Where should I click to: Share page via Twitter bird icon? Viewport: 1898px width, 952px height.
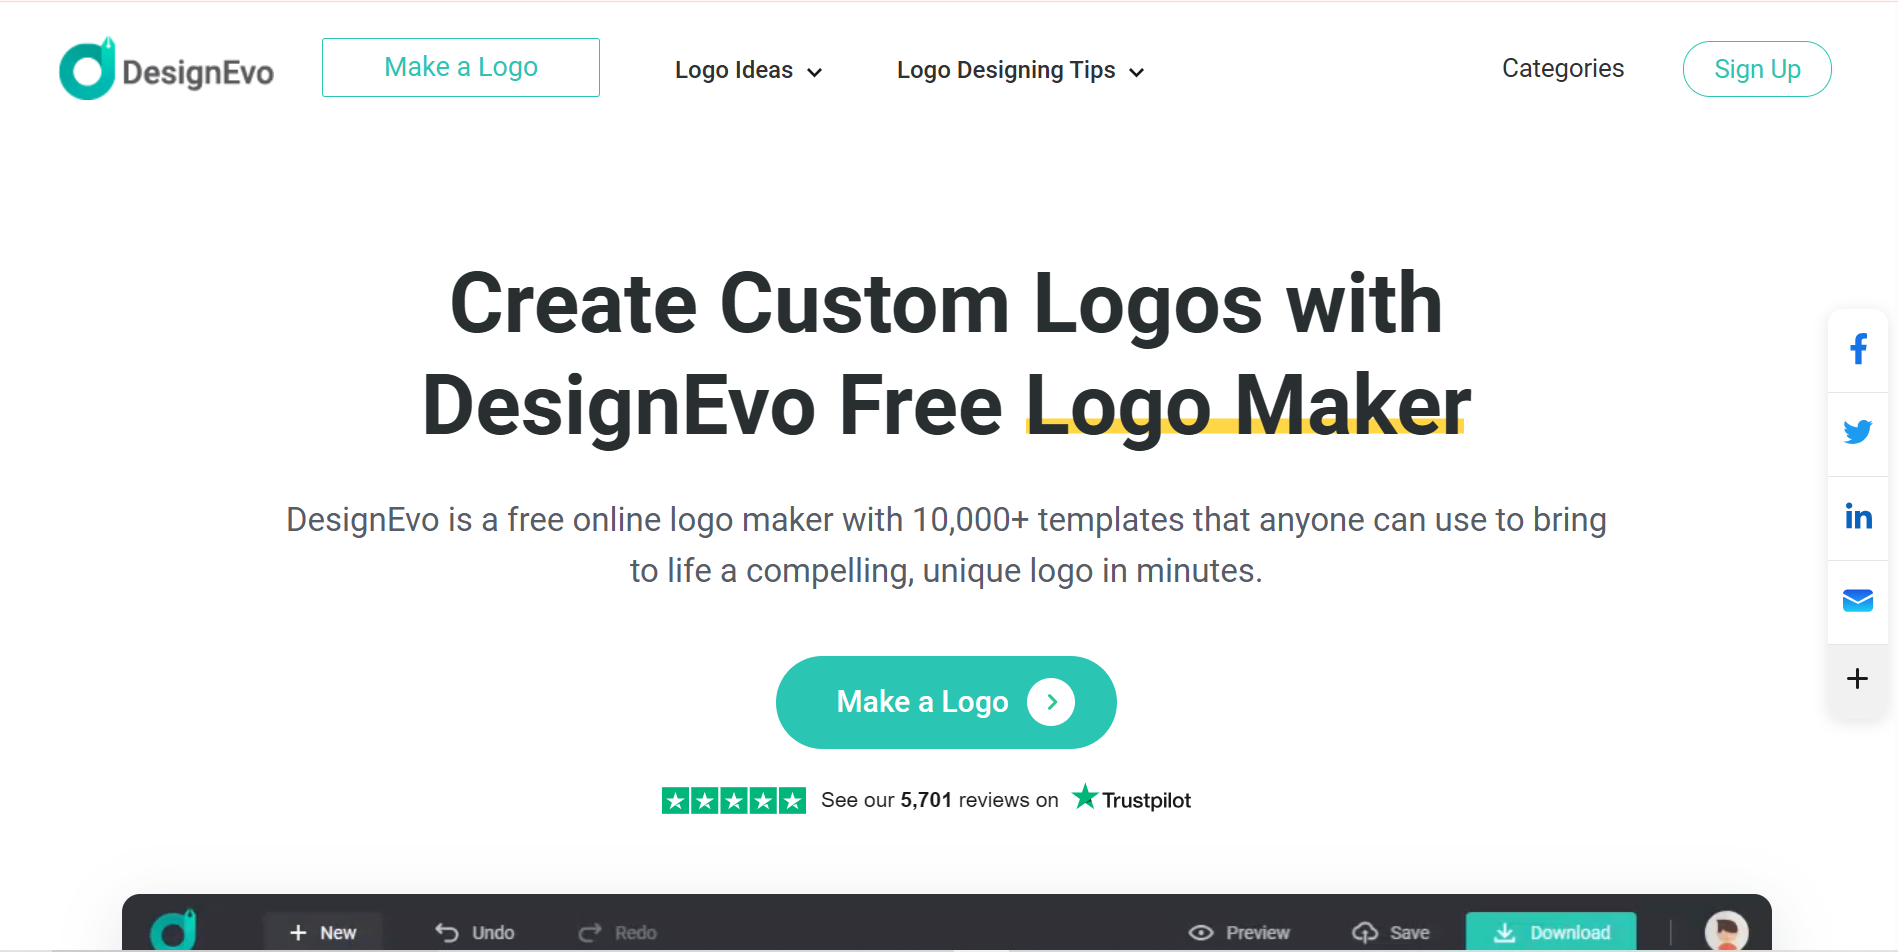point(1858,432)
